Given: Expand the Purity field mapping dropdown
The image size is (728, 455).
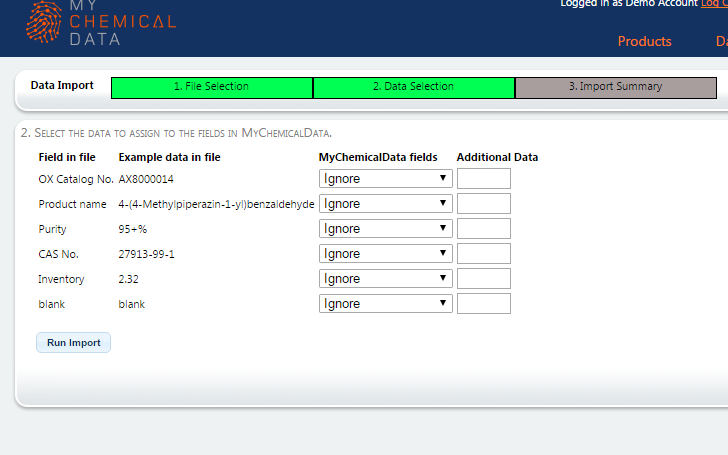Looking at the screenshot, I should pyautogui.click(x=385, y=229).
